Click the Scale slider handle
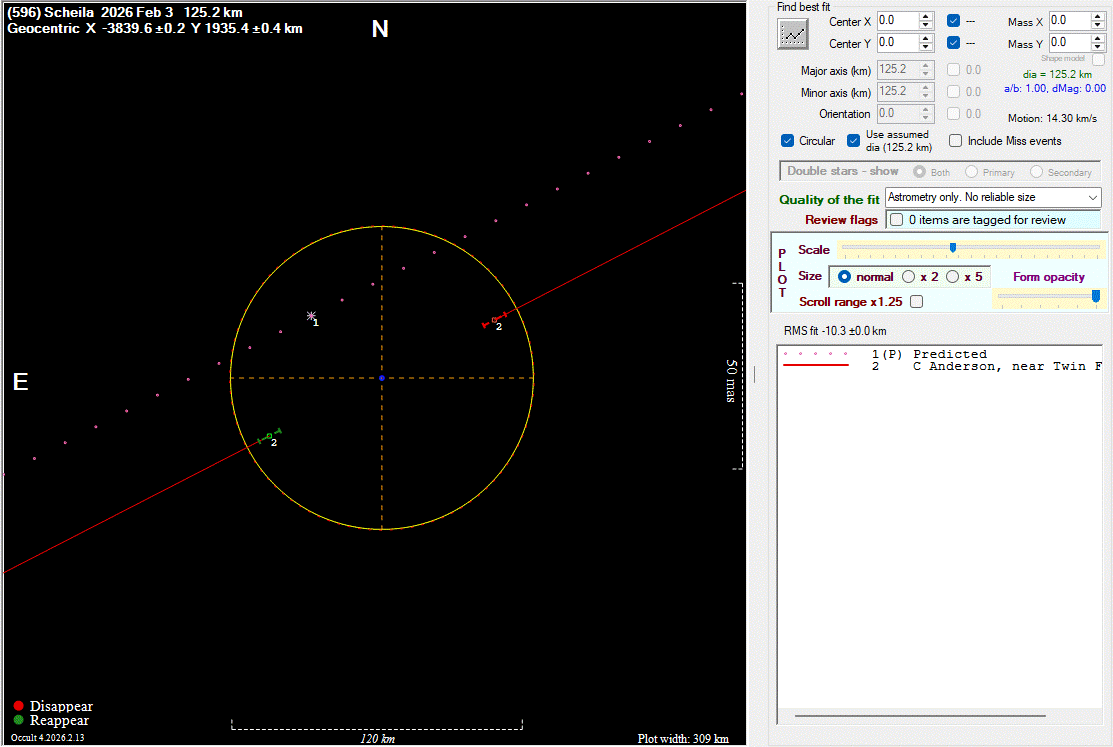 pyautogui.click(x=952, y=247)
